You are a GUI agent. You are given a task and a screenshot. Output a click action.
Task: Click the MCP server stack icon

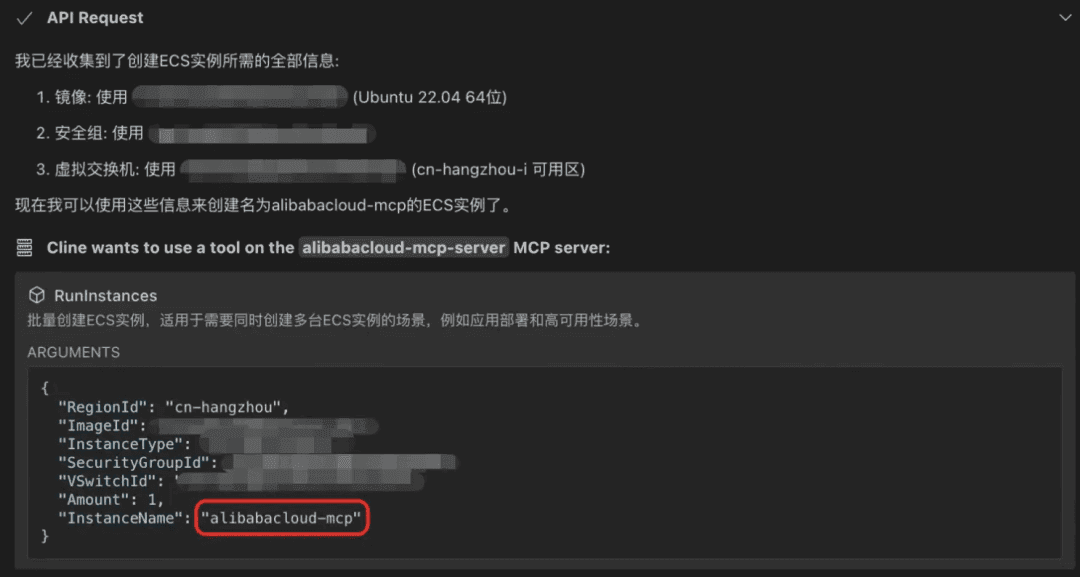(24, 248)
